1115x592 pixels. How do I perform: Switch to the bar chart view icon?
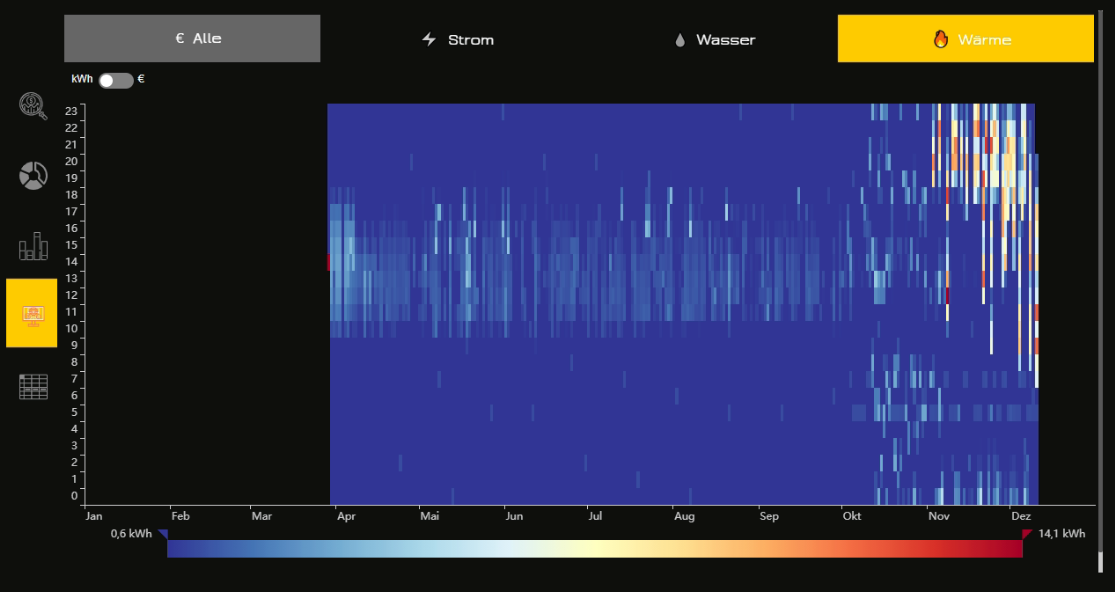click(x=33, y=246)
